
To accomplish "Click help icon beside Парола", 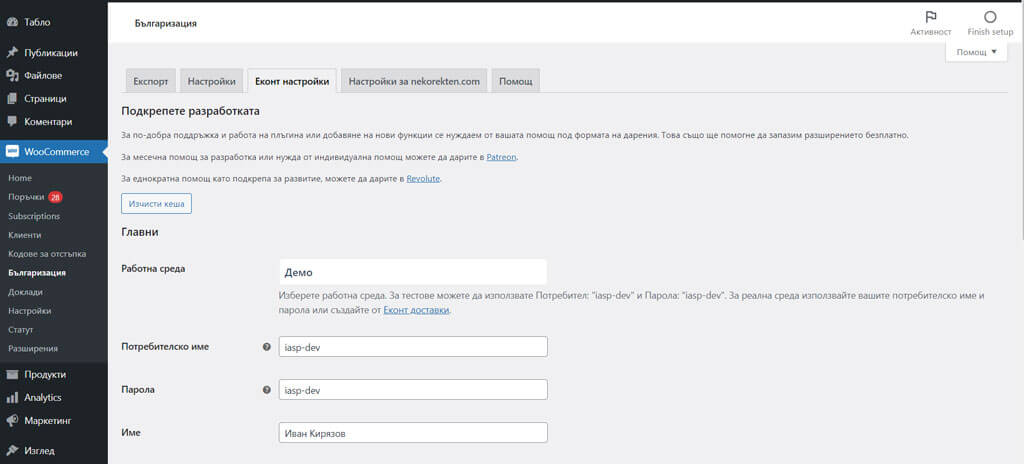I will [x=266, y=389].
